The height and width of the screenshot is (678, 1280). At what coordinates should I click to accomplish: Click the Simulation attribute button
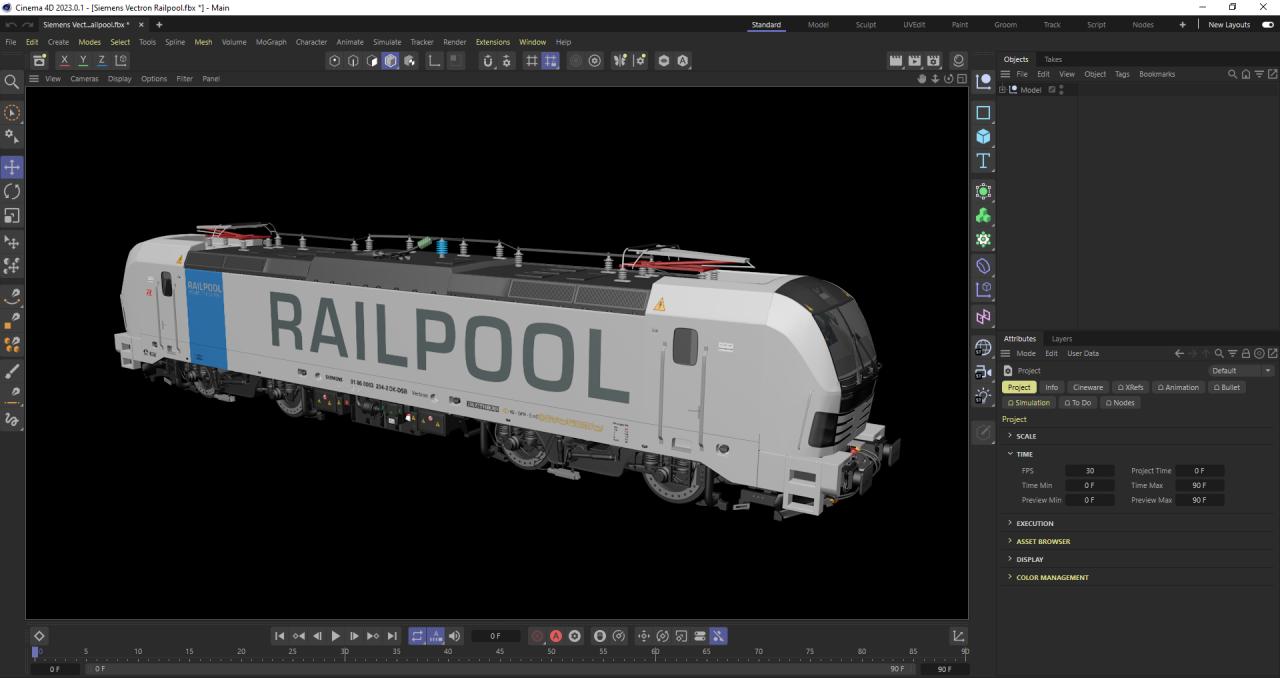[x=1029, y=403]
